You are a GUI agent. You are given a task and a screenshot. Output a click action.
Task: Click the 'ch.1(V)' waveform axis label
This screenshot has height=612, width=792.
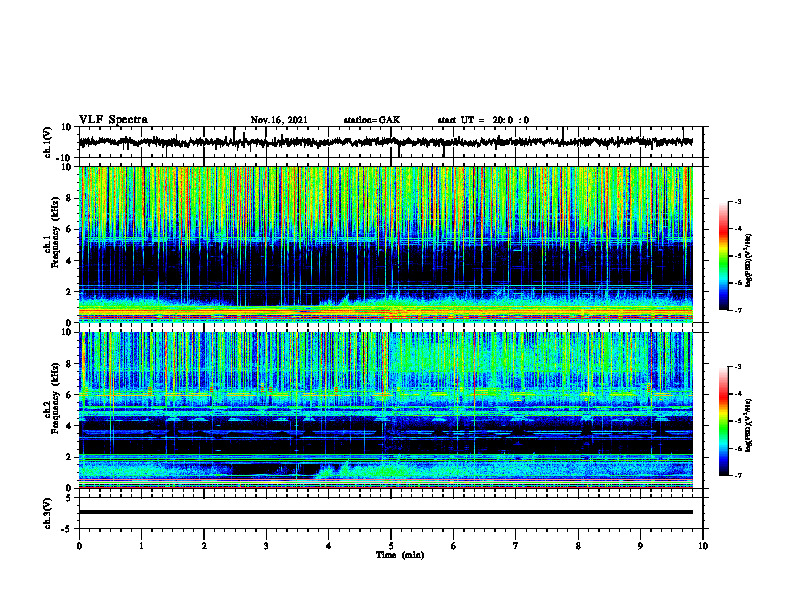click(48, 142)
